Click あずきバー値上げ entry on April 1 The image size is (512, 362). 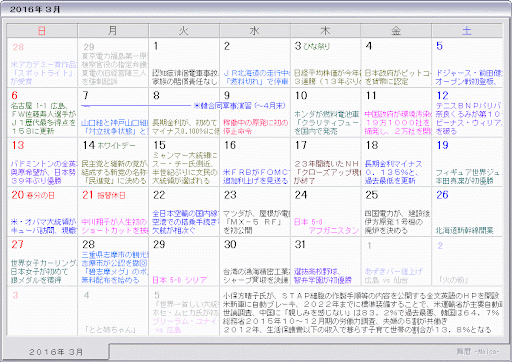pos(394,271)
